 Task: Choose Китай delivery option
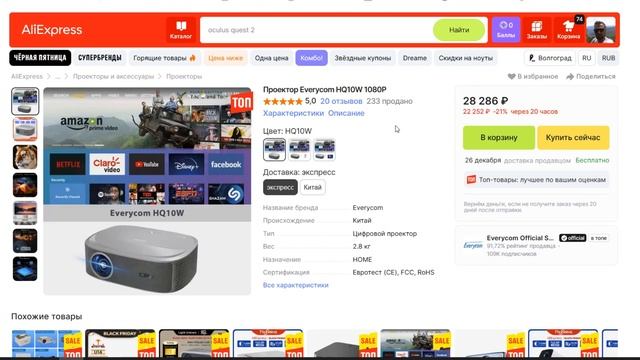tap(313, 187)
